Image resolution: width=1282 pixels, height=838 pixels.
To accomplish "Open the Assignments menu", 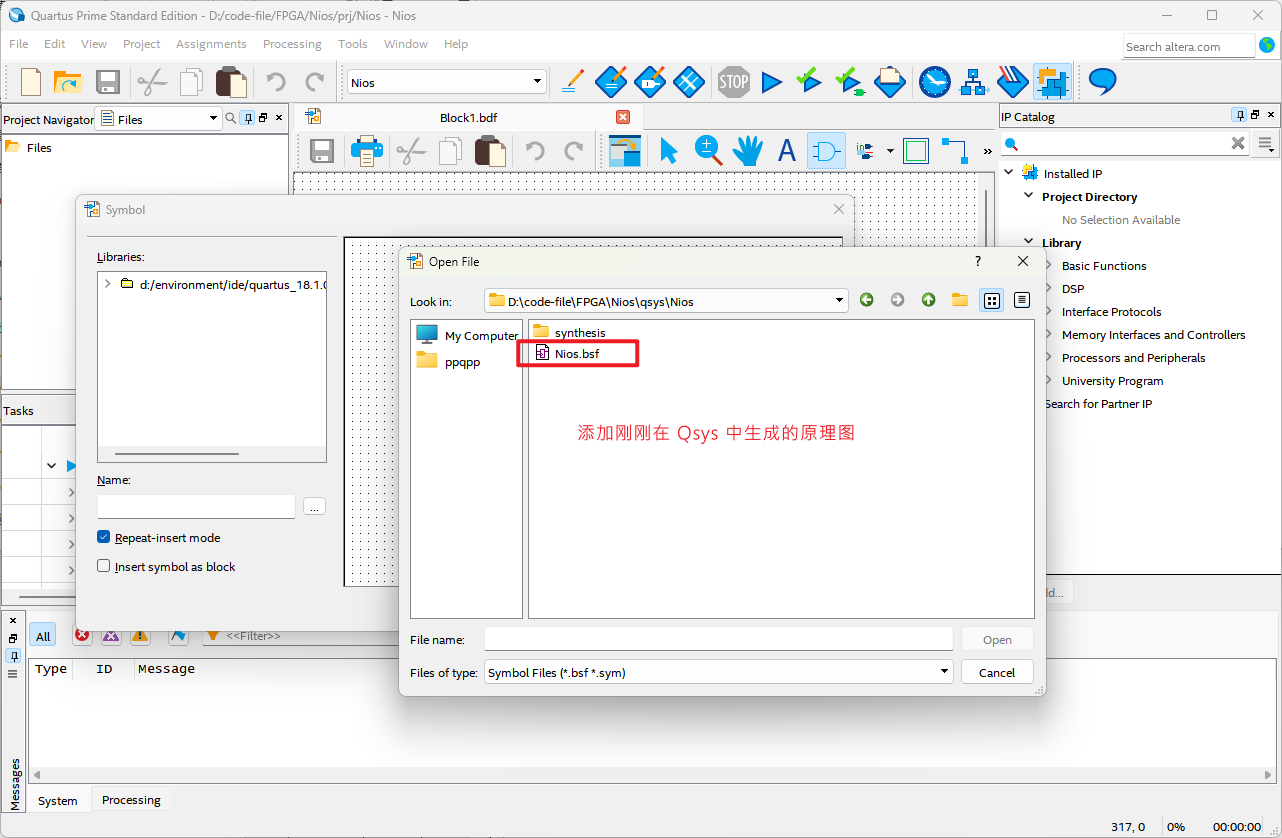I will click(211, 44).
